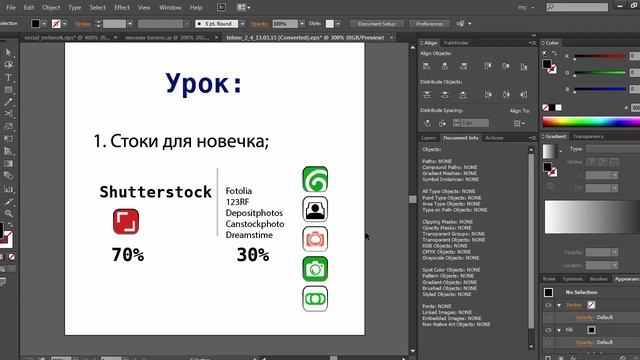Screen dimensions: 640x360
Task: Select the Column Graph tool
Action: (x=8, y=189)
